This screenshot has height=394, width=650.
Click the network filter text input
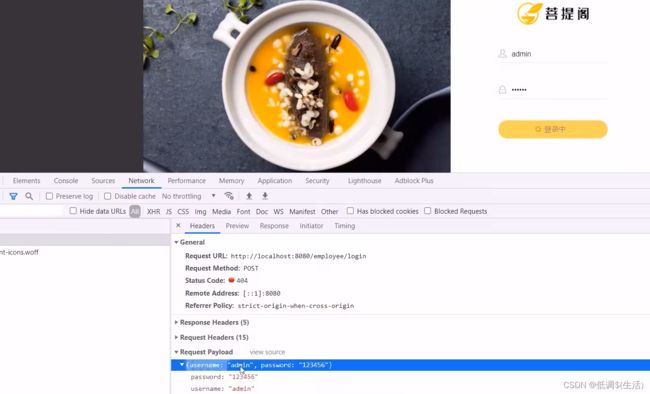pyautogui.click(x=32, y=211)
